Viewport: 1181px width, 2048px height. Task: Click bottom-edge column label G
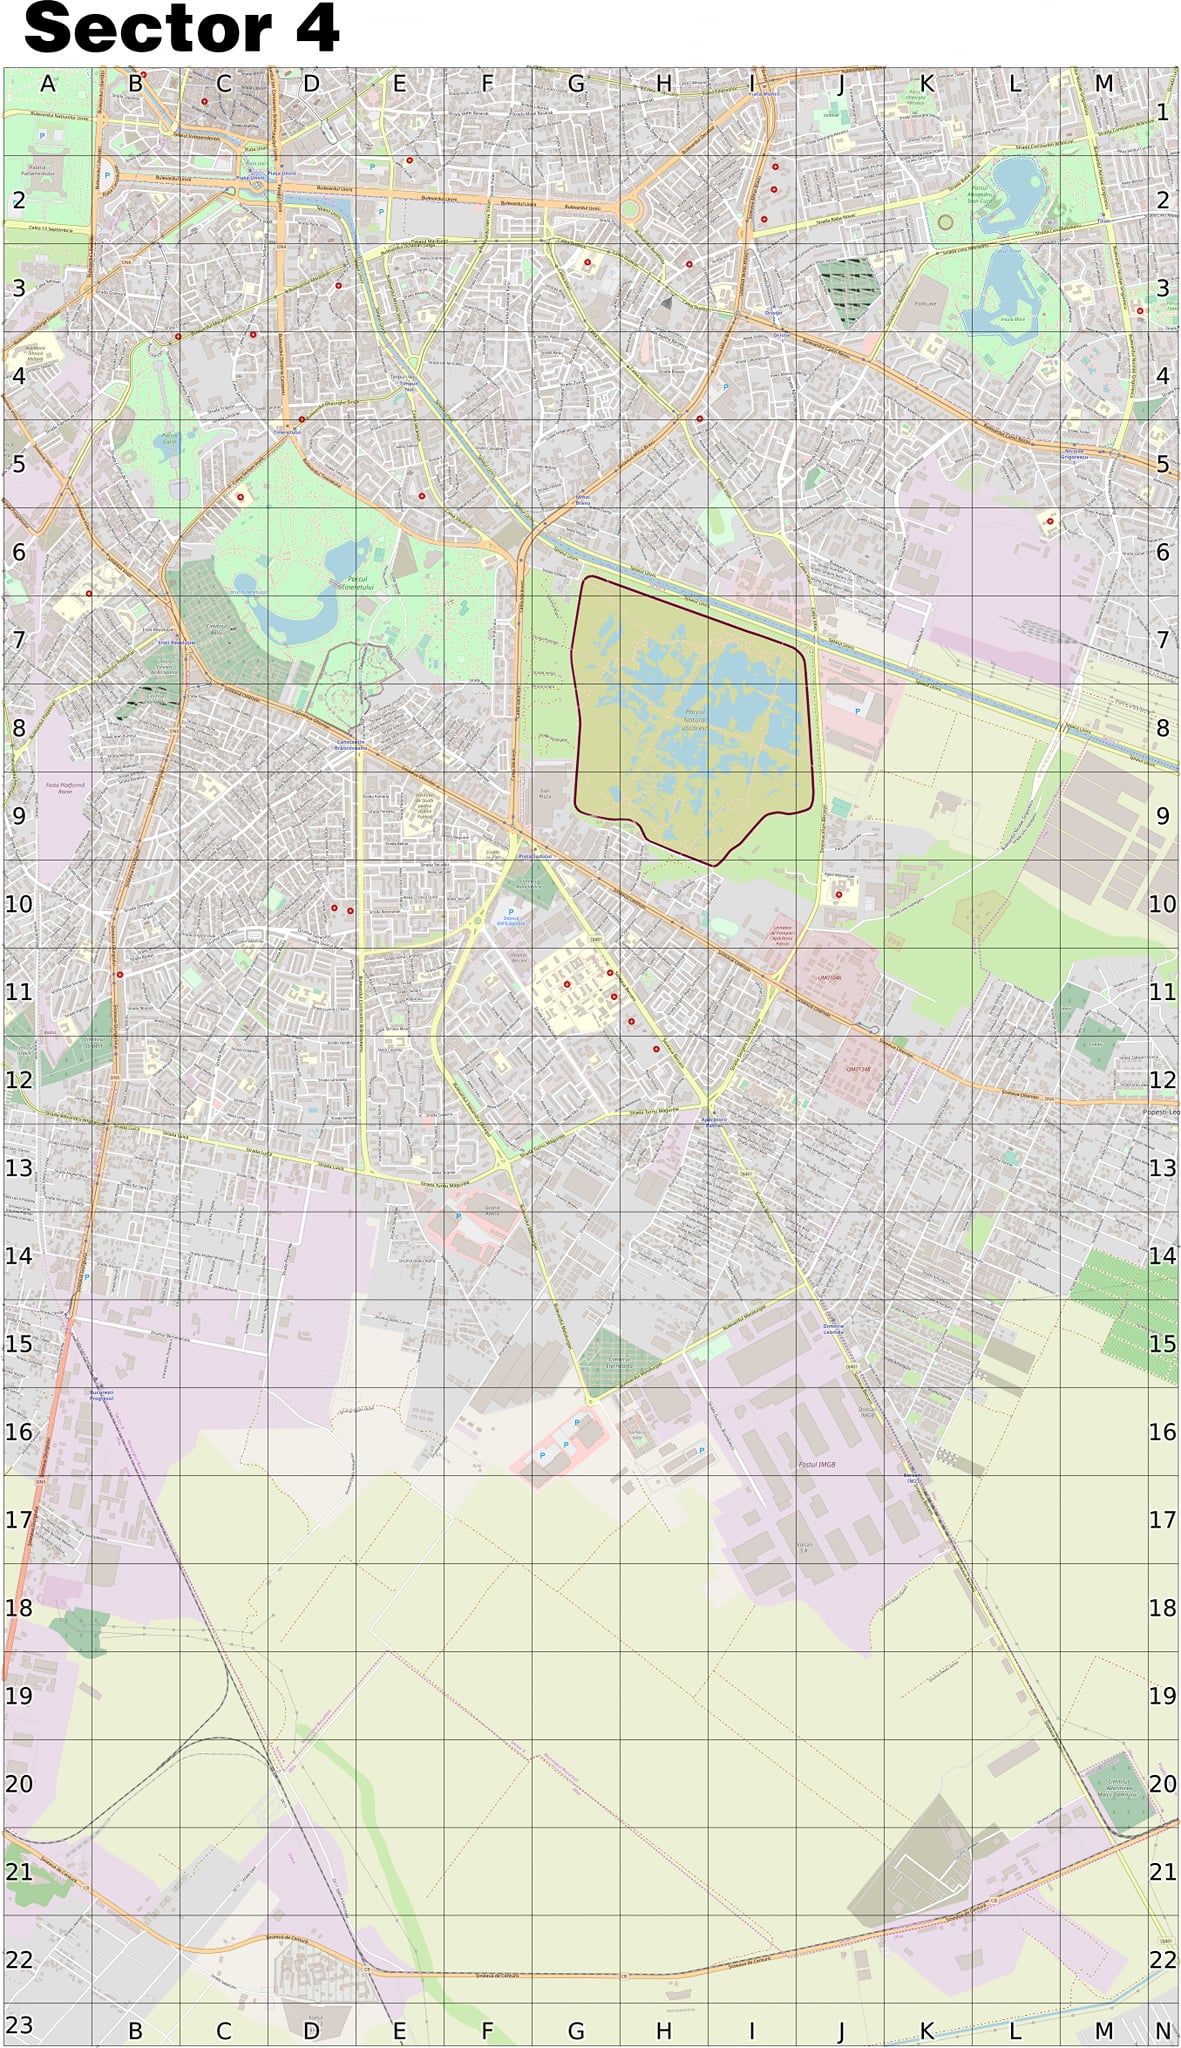click(x=576, y=2031)
